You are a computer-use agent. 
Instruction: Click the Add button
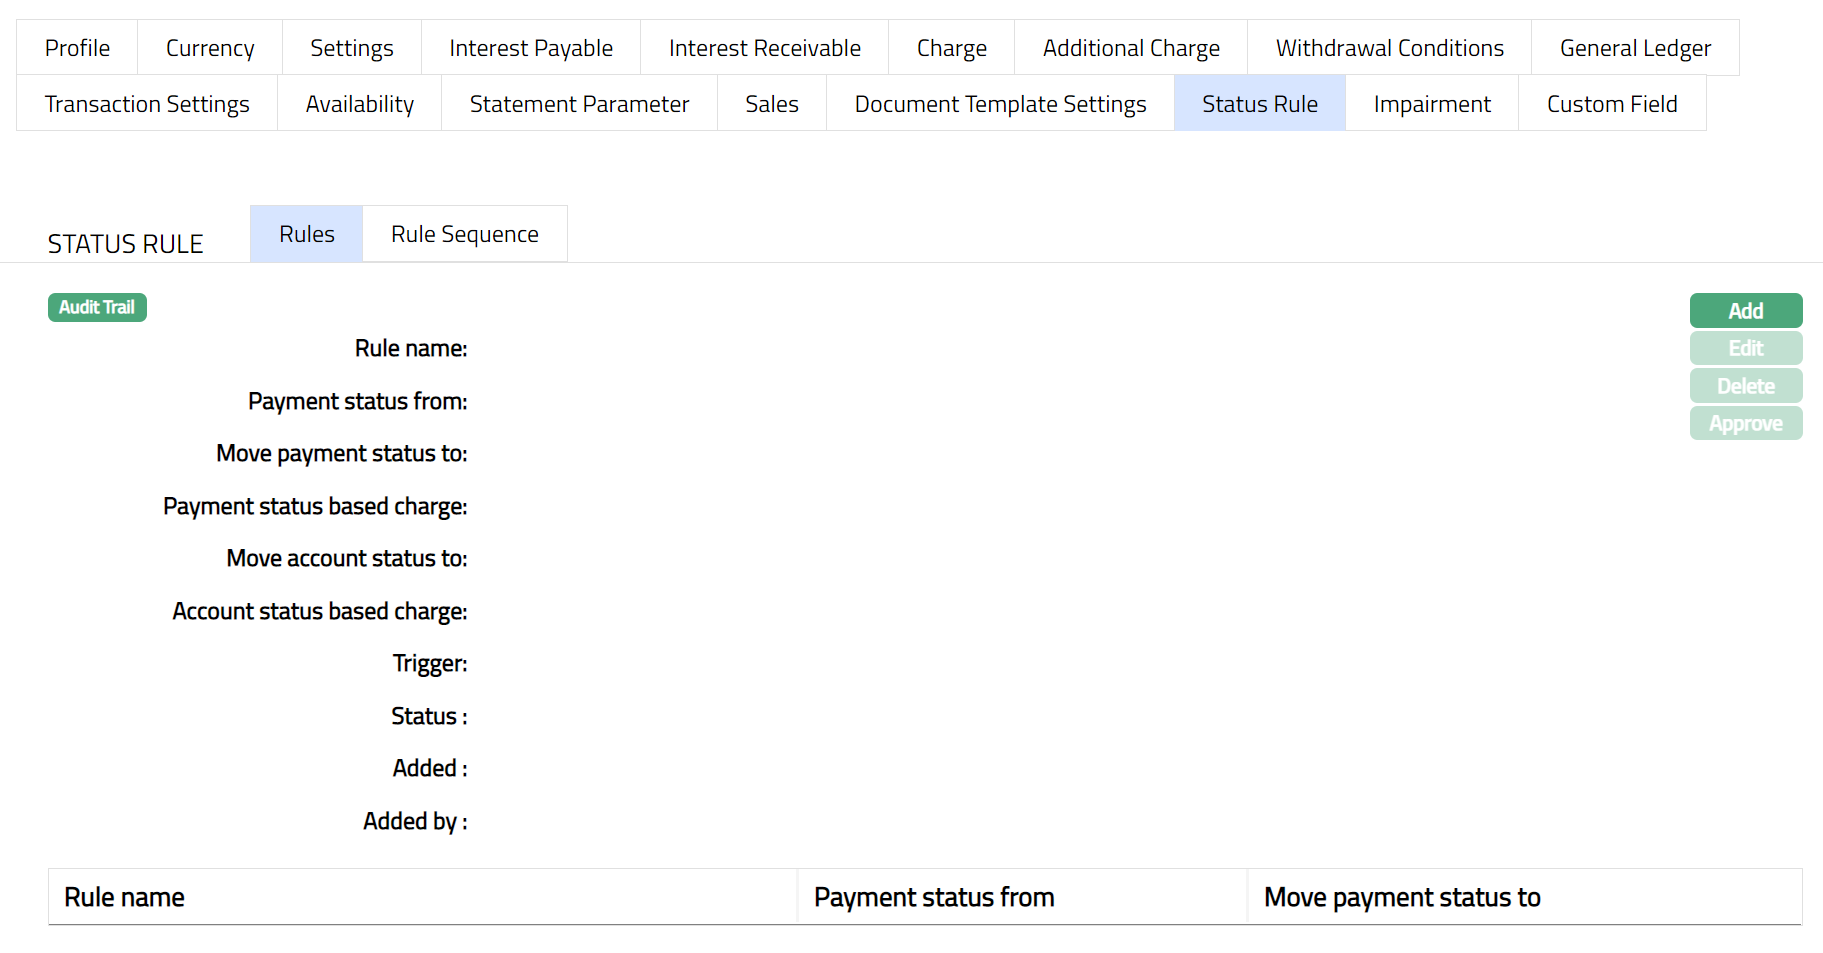point(1745,310)
